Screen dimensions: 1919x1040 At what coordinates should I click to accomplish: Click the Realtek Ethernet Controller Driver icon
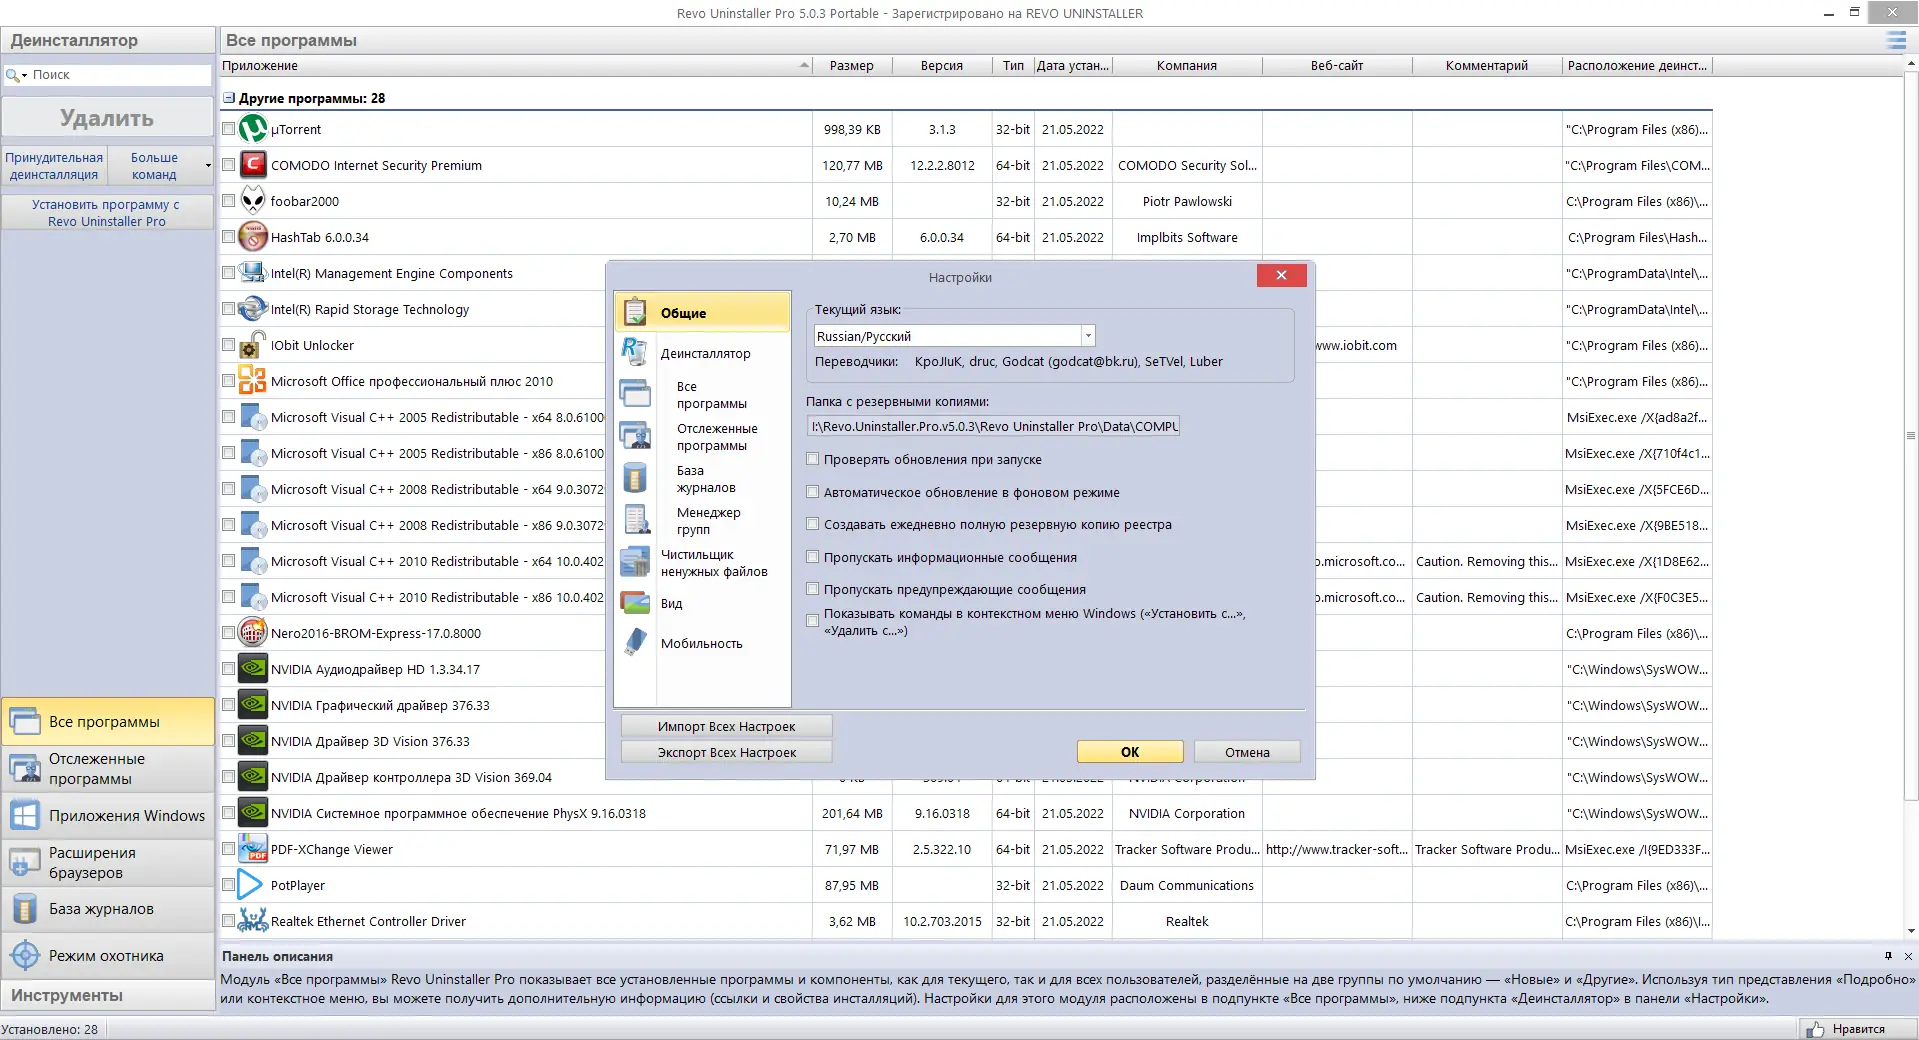click(x=253, y=921)
